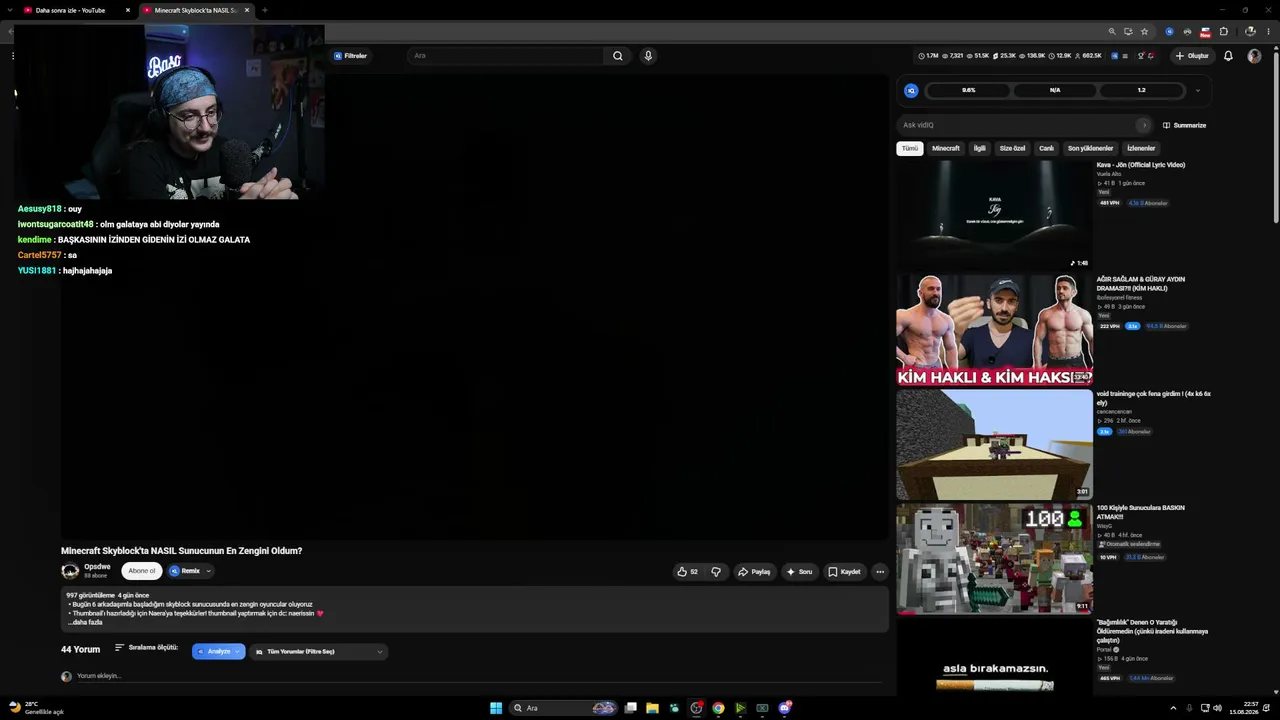Open File Explorer from taskbar
Image resolution: width=1280 pixels, height=720 pixels.
click(652, 708)
